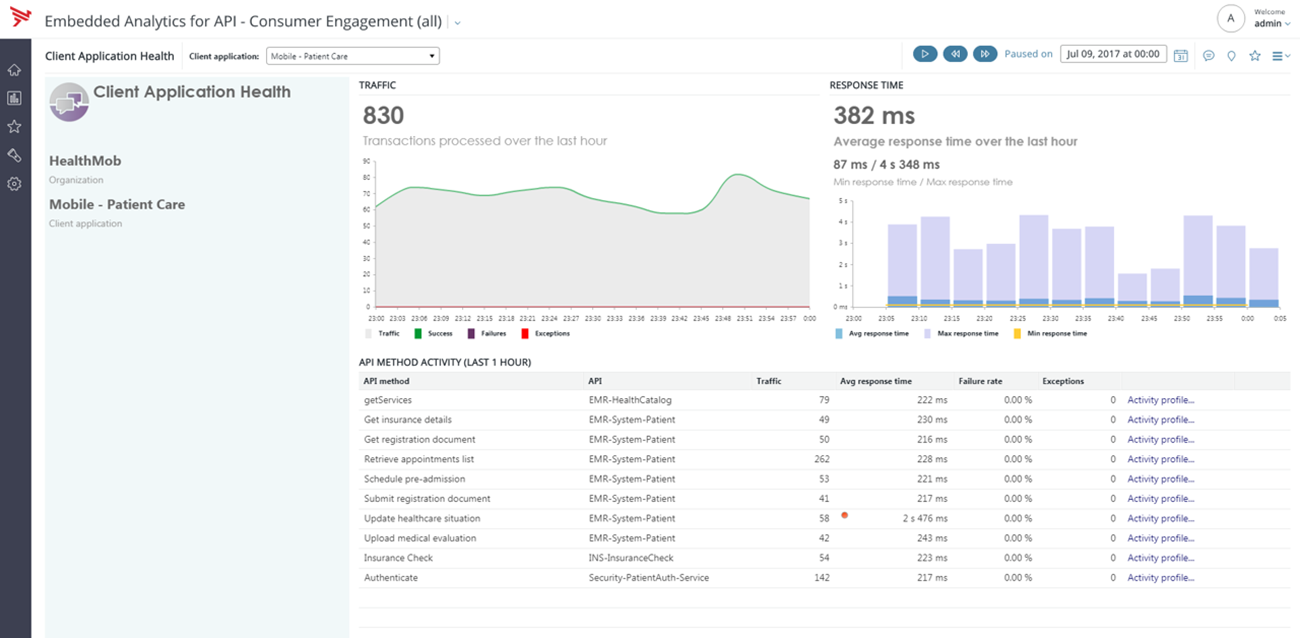Open the dashboards icon in the sidebar
This screenshot has height=638, width=1300.
[x=14, y=97]
